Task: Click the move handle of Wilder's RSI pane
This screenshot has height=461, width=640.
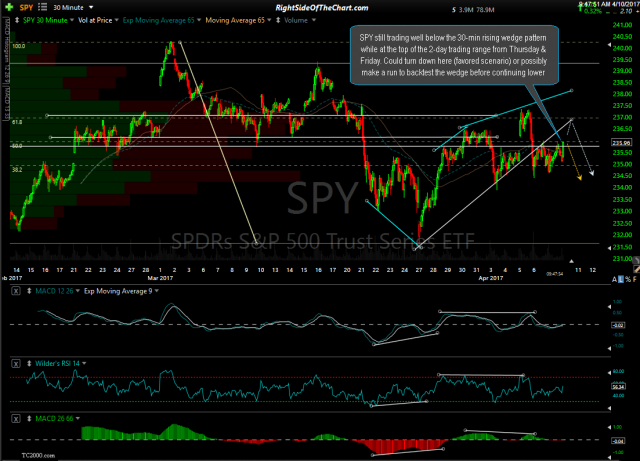Action: [x=29, y=363]
